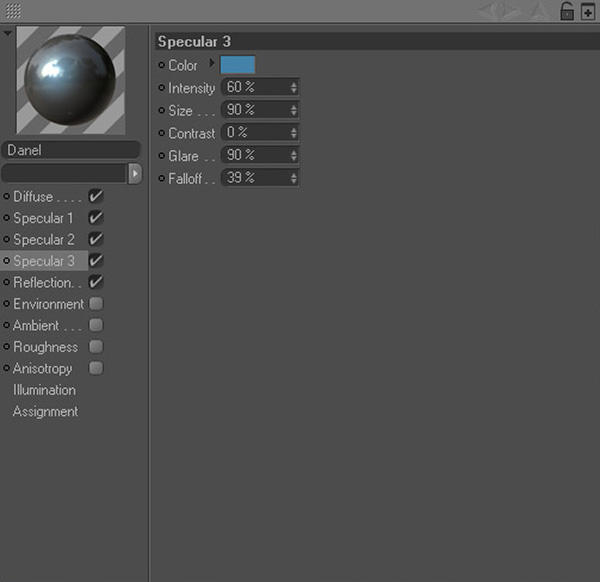Uncheck the Specular 1 checkbox
600x582 pixels.
[96, 218]
